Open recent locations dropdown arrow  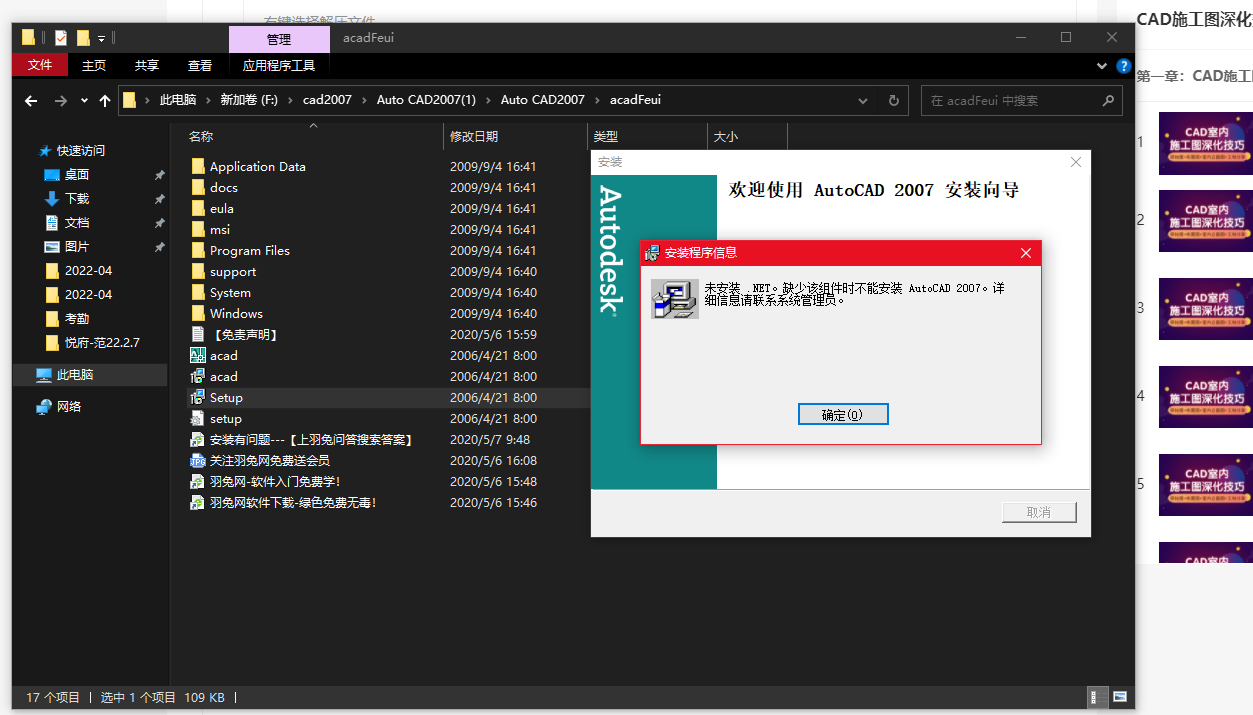(84, 101)
